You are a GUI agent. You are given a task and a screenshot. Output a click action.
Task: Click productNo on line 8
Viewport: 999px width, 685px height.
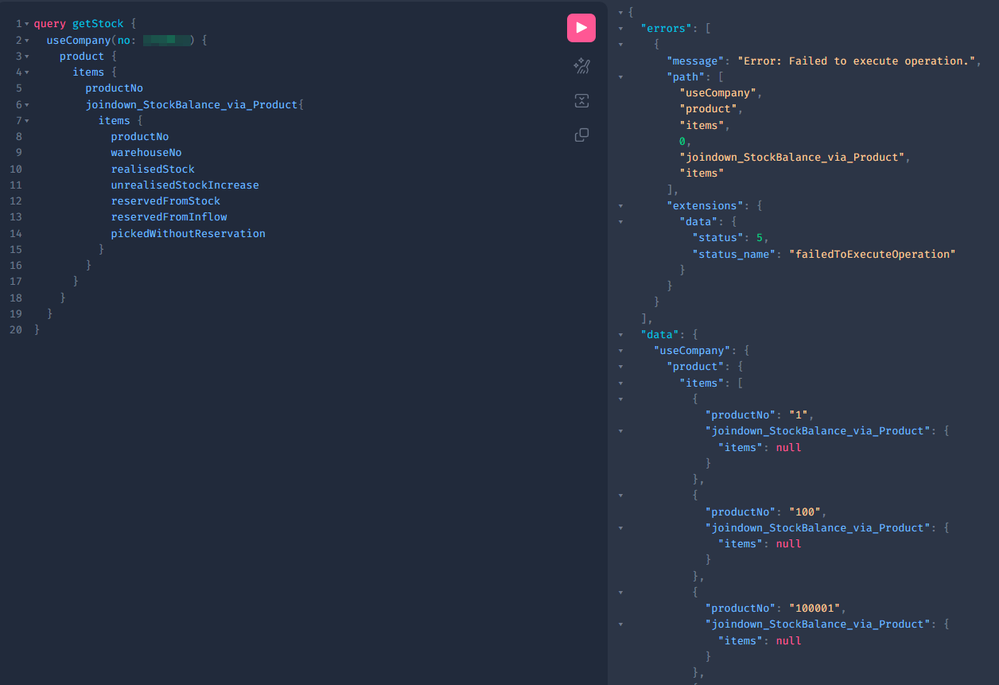click(140, 136)
